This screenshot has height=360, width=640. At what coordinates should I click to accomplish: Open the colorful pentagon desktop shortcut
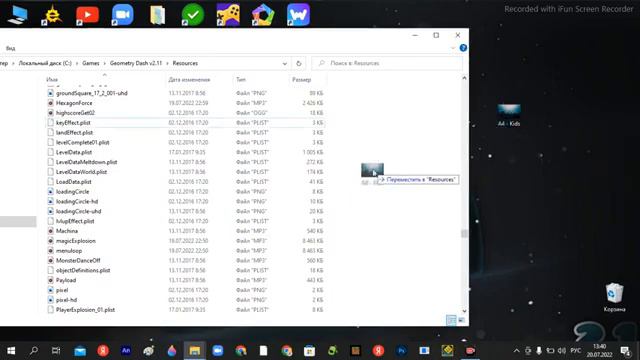point(263,15)
